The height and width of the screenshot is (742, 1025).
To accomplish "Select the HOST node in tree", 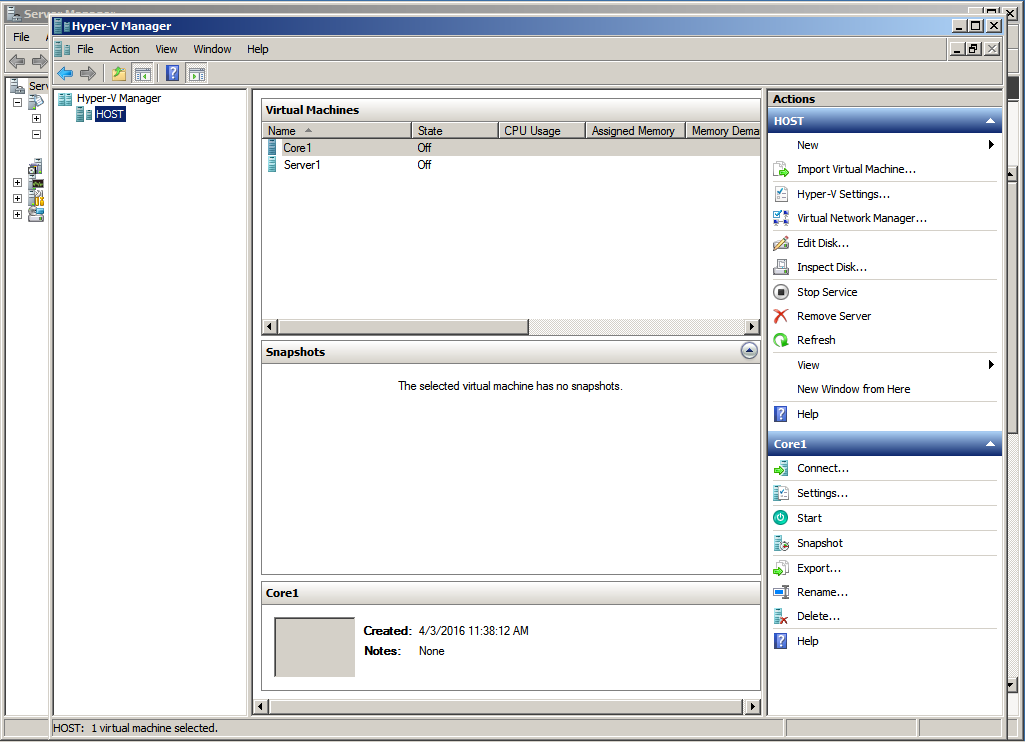I will tap(109, 114).
